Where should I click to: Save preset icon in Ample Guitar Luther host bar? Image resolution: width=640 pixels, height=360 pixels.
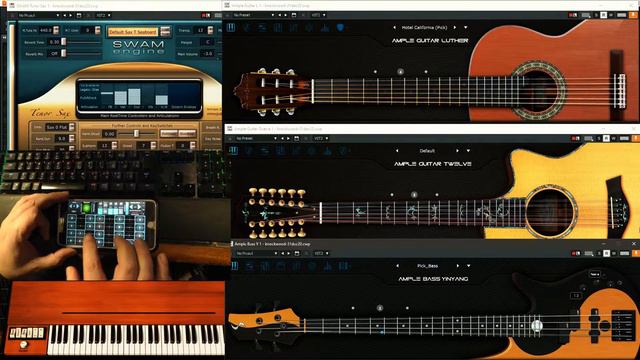click(294, 15)
